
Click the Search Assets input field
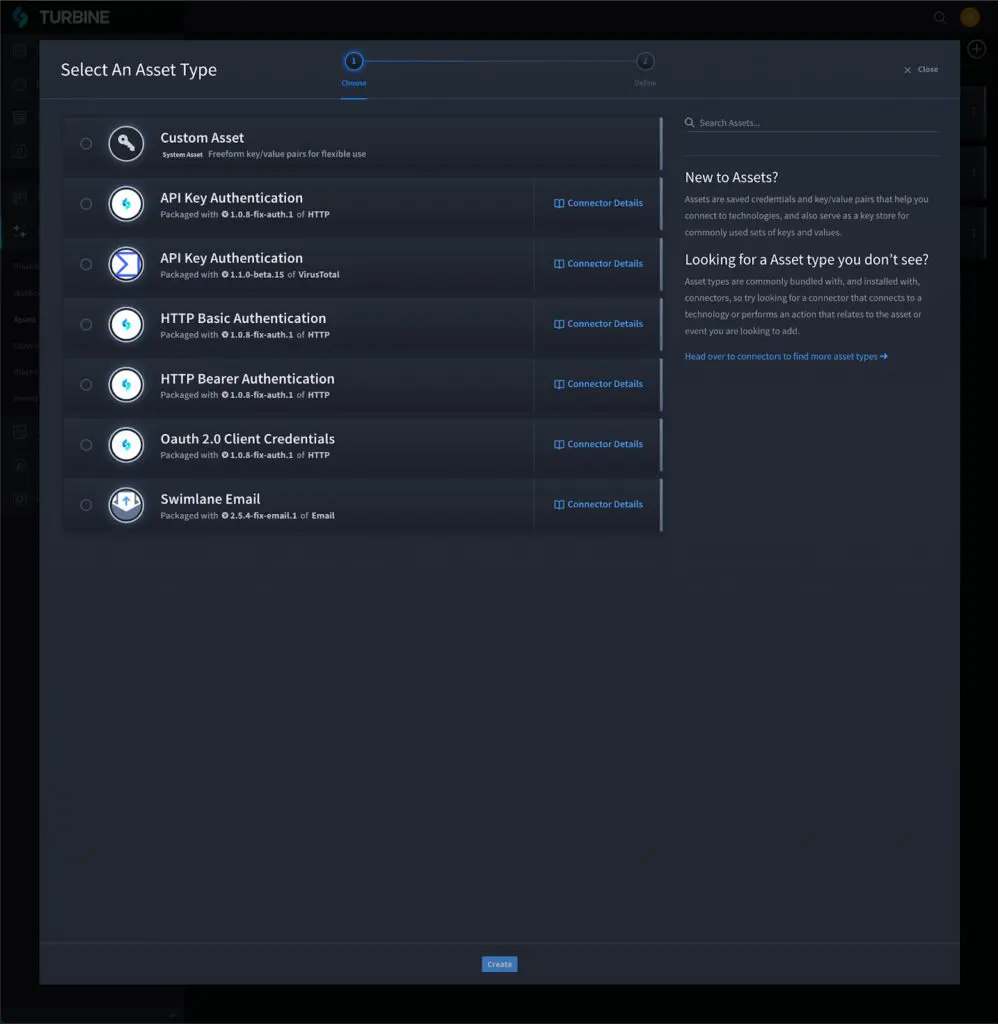point(815,123)
